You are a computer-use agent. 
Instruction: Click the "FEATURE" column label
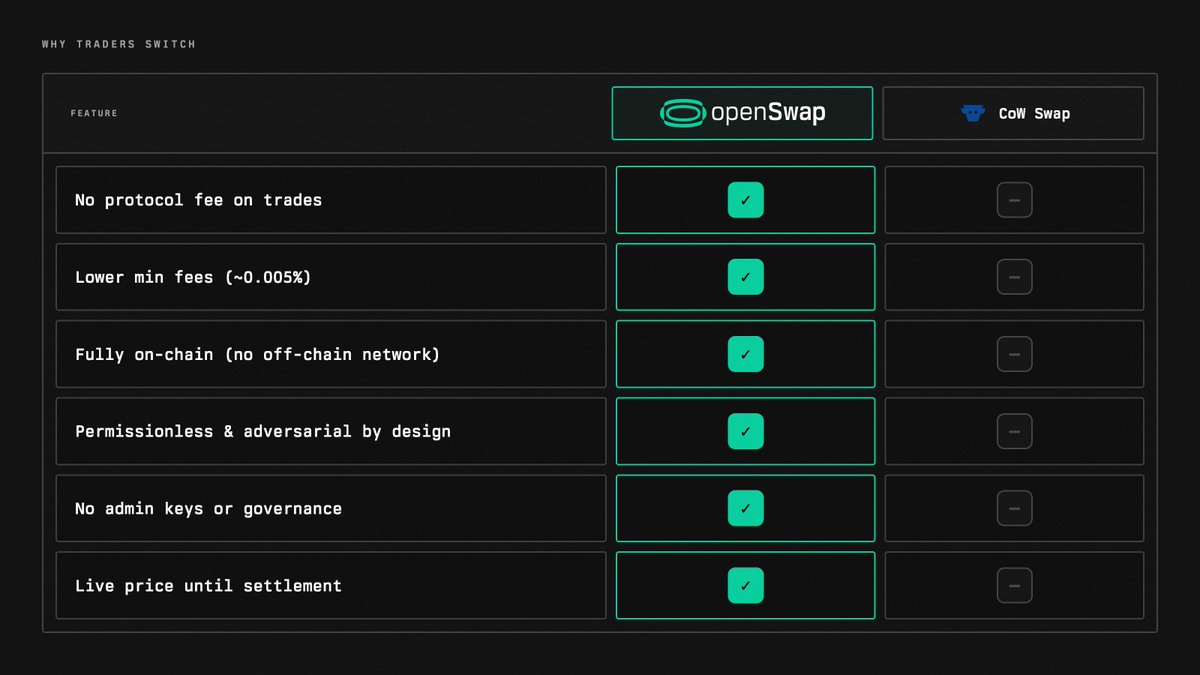point(94,113)
